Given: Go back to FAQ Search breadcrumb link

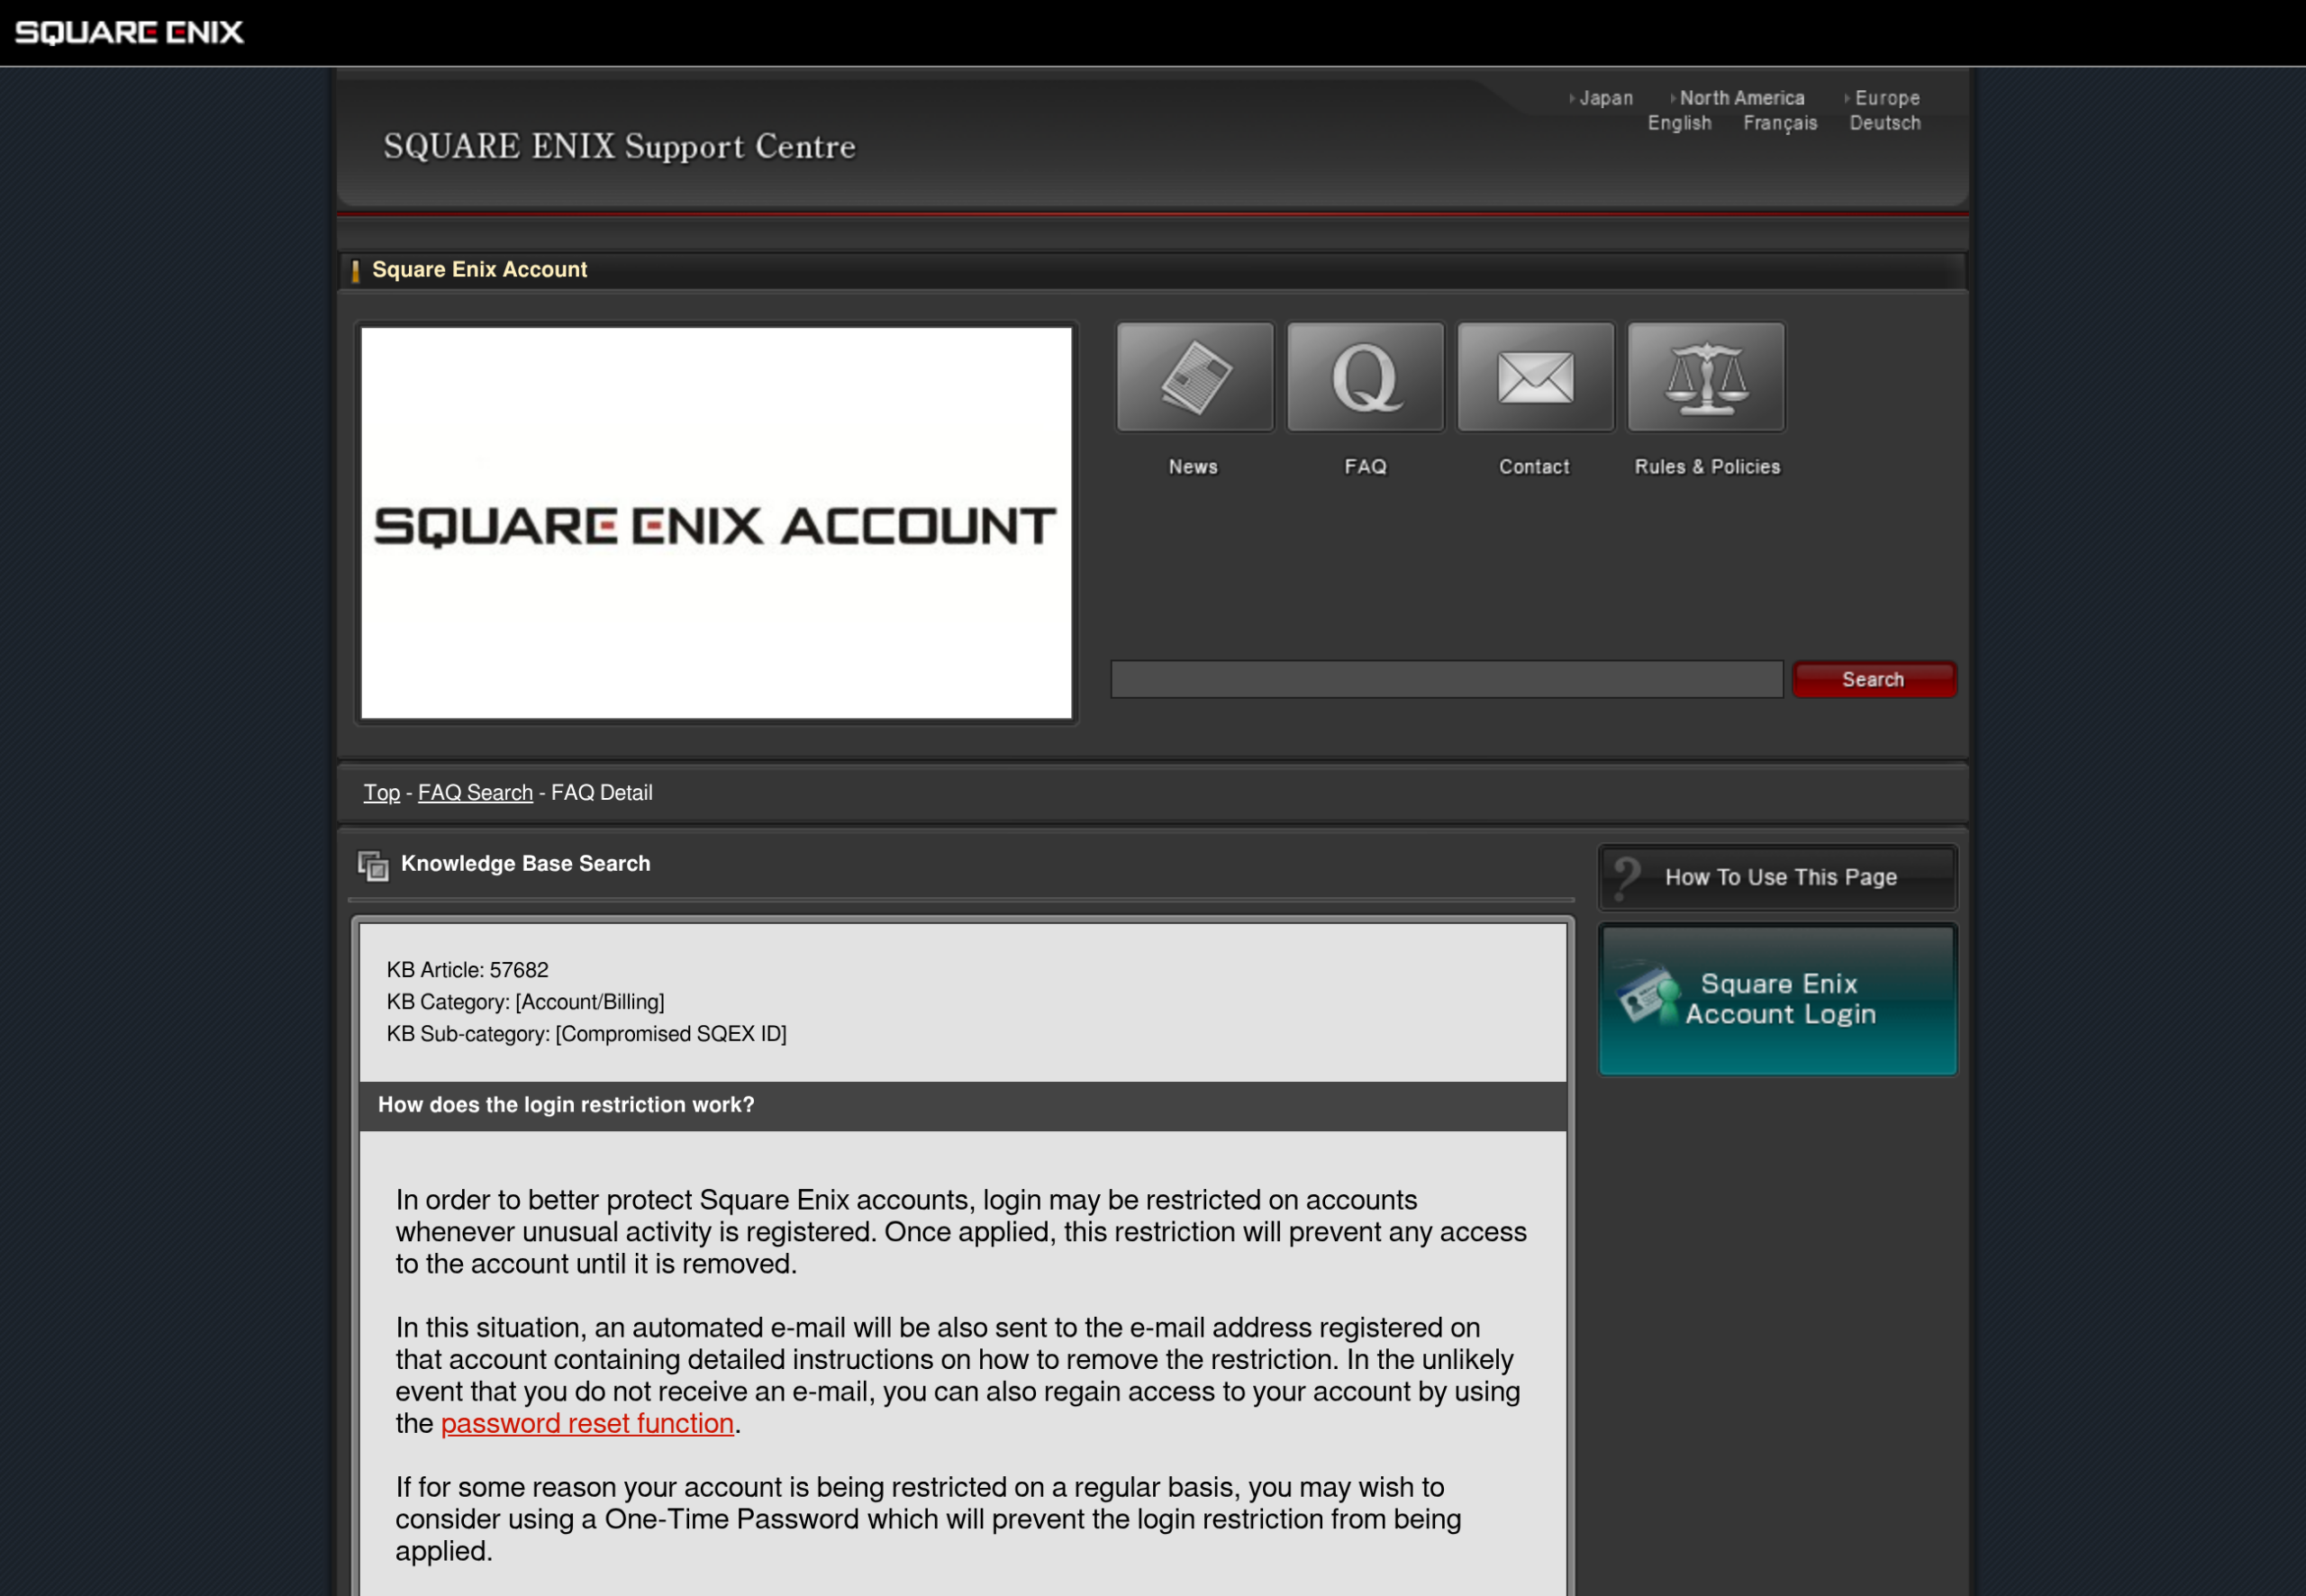Looking at the screenshot, I should pos(475,793).
